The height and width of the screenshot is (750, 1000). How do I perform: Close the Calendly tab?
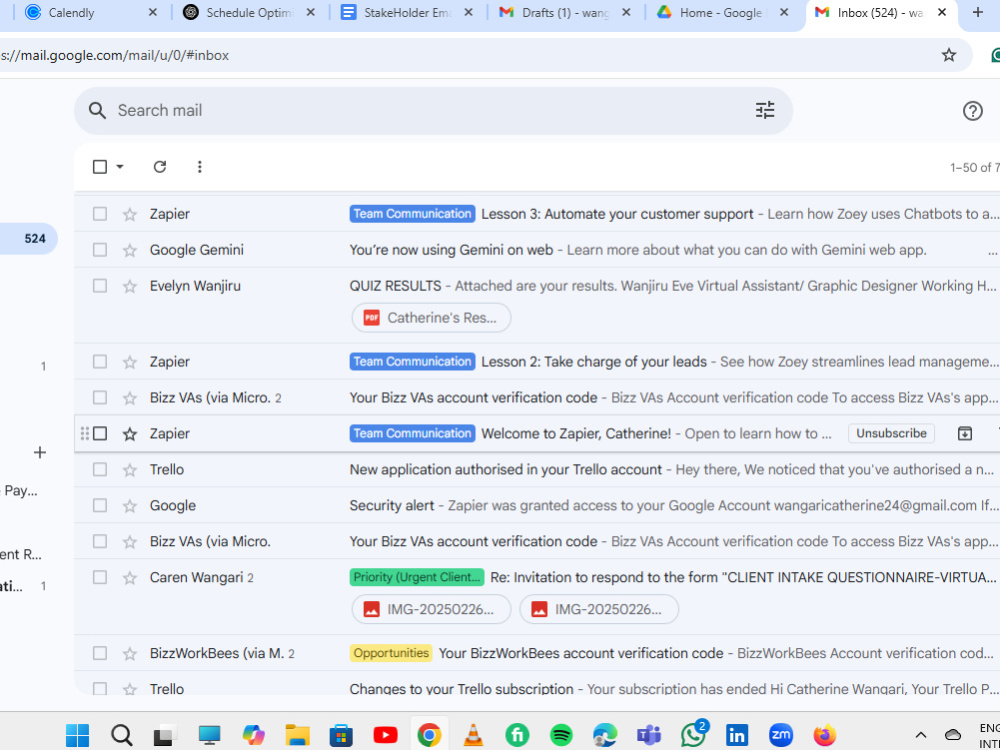[152, 12]
